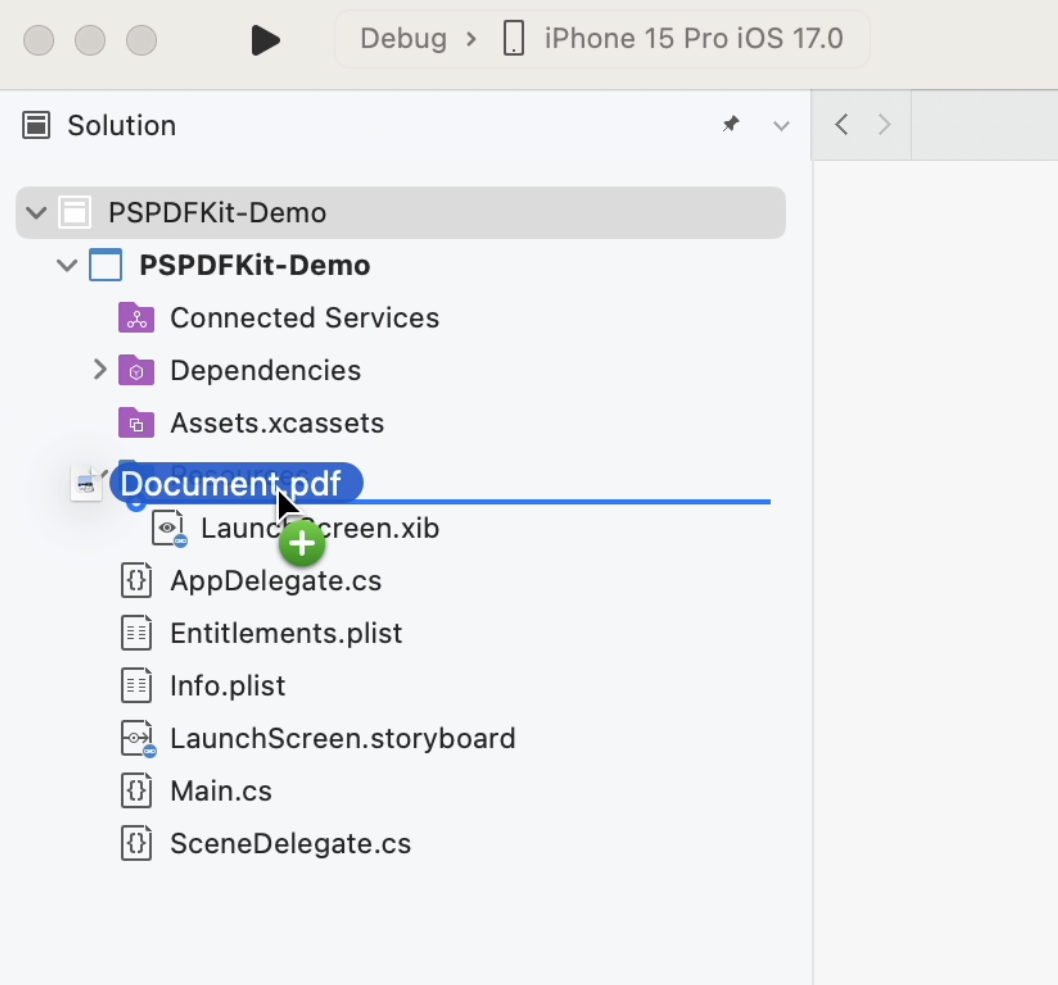This screenshot has height=985, width=1058.
Task: Click the forward navigation arrow
Action: point(884,124)
